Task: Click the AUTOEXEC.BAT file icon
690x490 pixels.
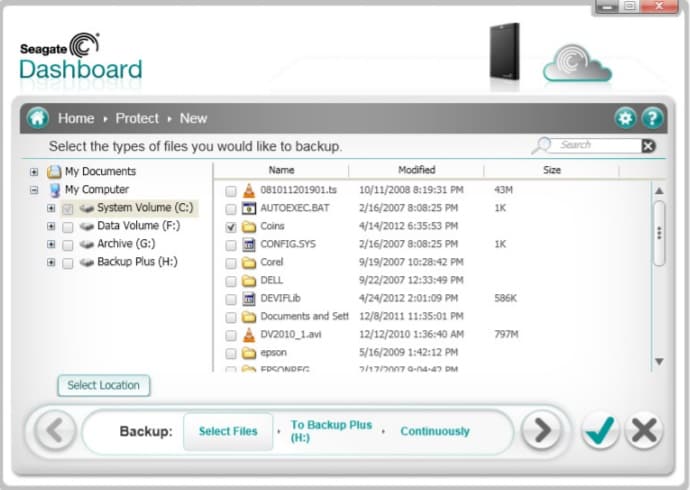Action: click(x=249, y=208)
